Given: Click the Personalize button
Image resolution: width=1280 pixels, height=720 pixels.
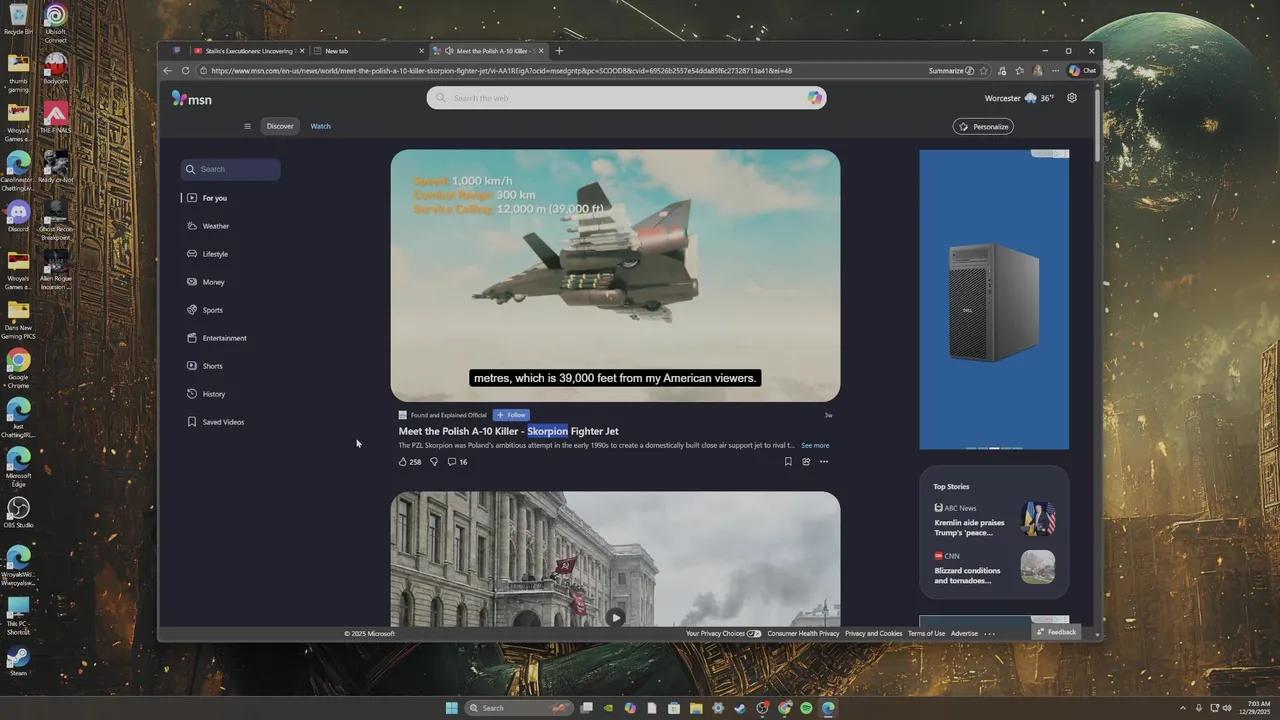Looking at the screenshot, I should pos(983,127).
